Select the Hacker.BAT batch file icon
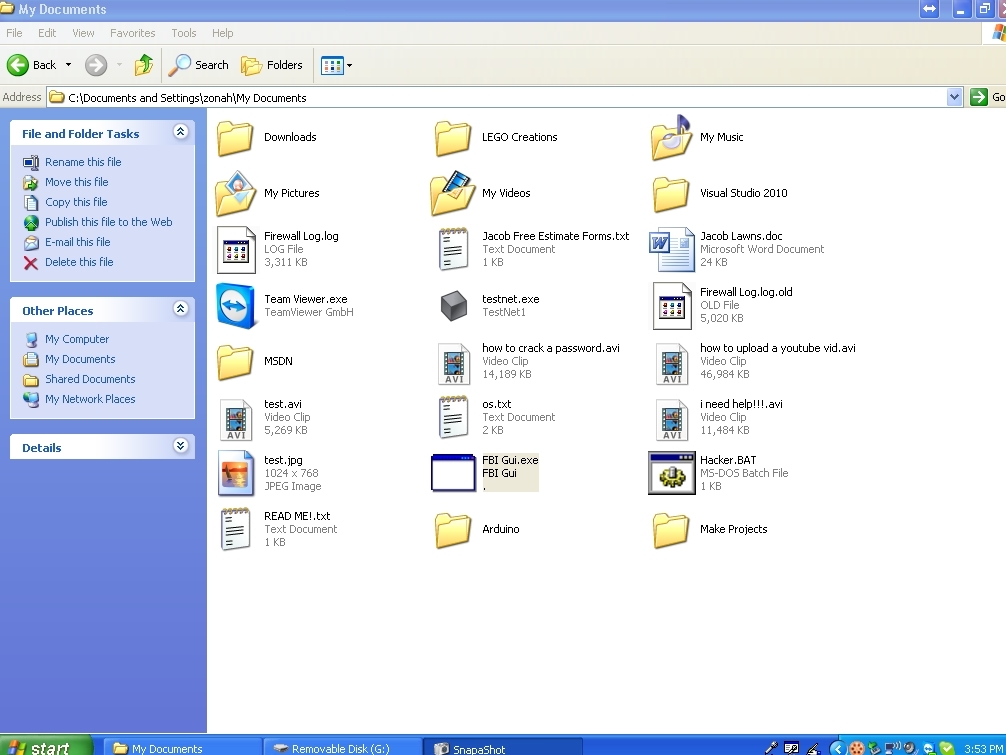 click(x=672, y=473)
